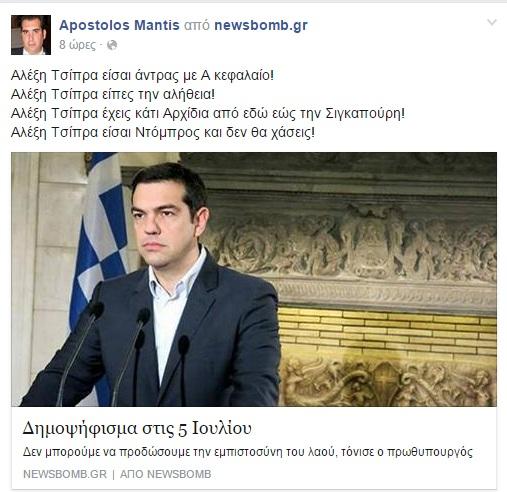This screenshot has height=492, width=507.
Task: Open the post options chevron menu
Action: (x=492, y=23)
